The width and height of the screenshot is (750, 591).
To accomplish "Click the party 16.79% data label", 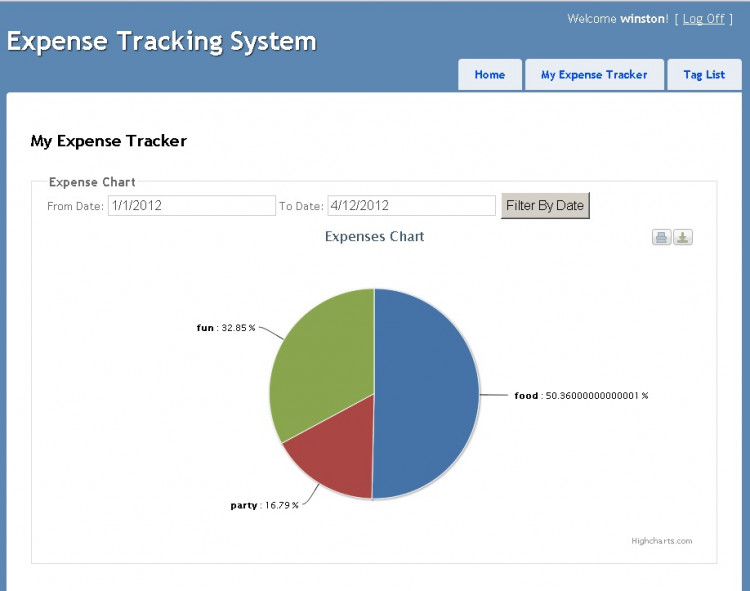I will tap(263, 506).
